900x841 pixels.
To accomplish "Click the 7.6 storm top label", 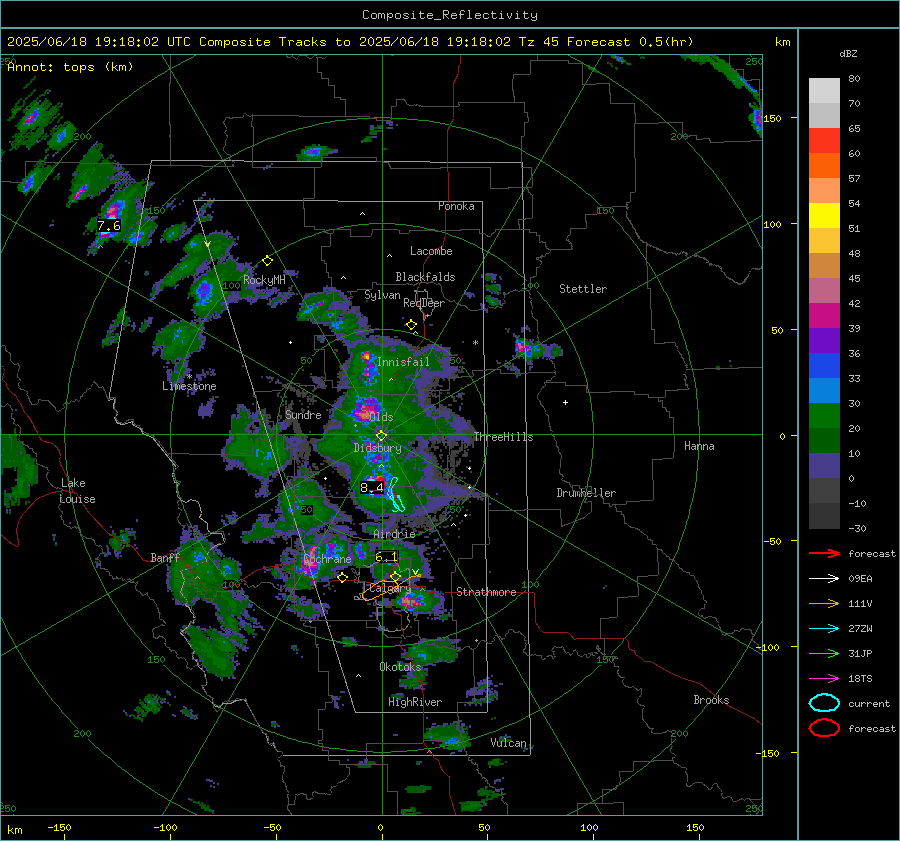I will [x=109, y=226].
